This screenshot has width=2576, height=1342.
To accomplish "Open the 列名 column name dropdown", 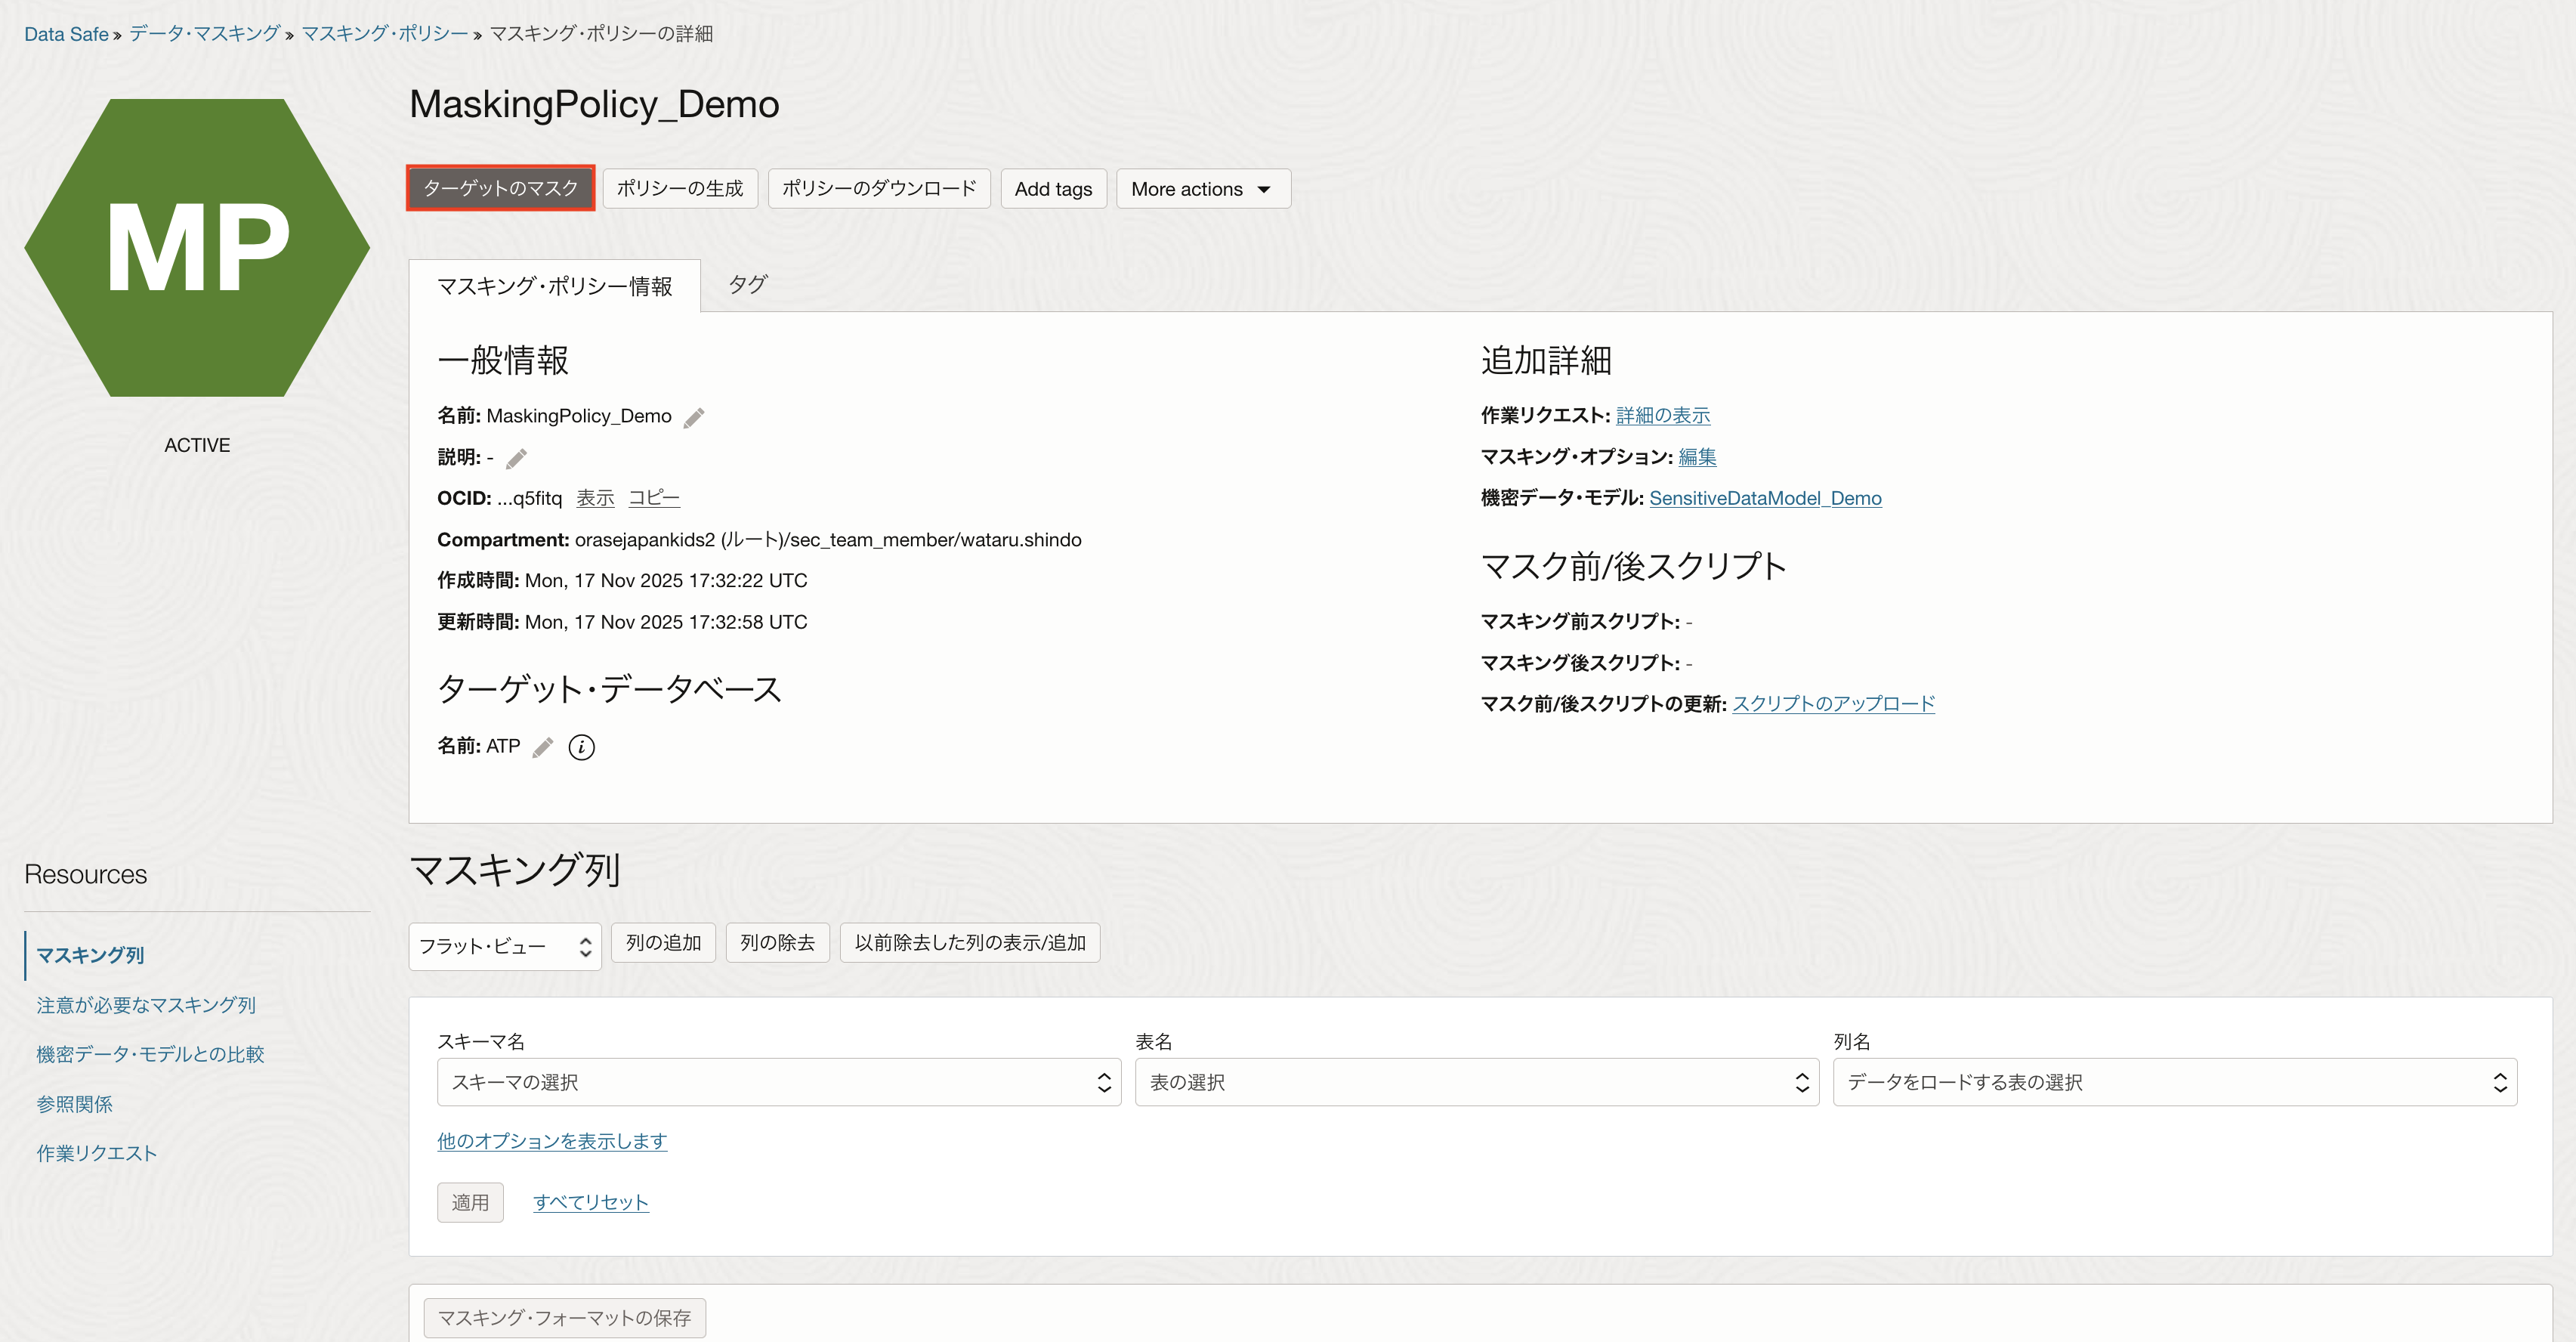I will click(x=2174, y=1082).
